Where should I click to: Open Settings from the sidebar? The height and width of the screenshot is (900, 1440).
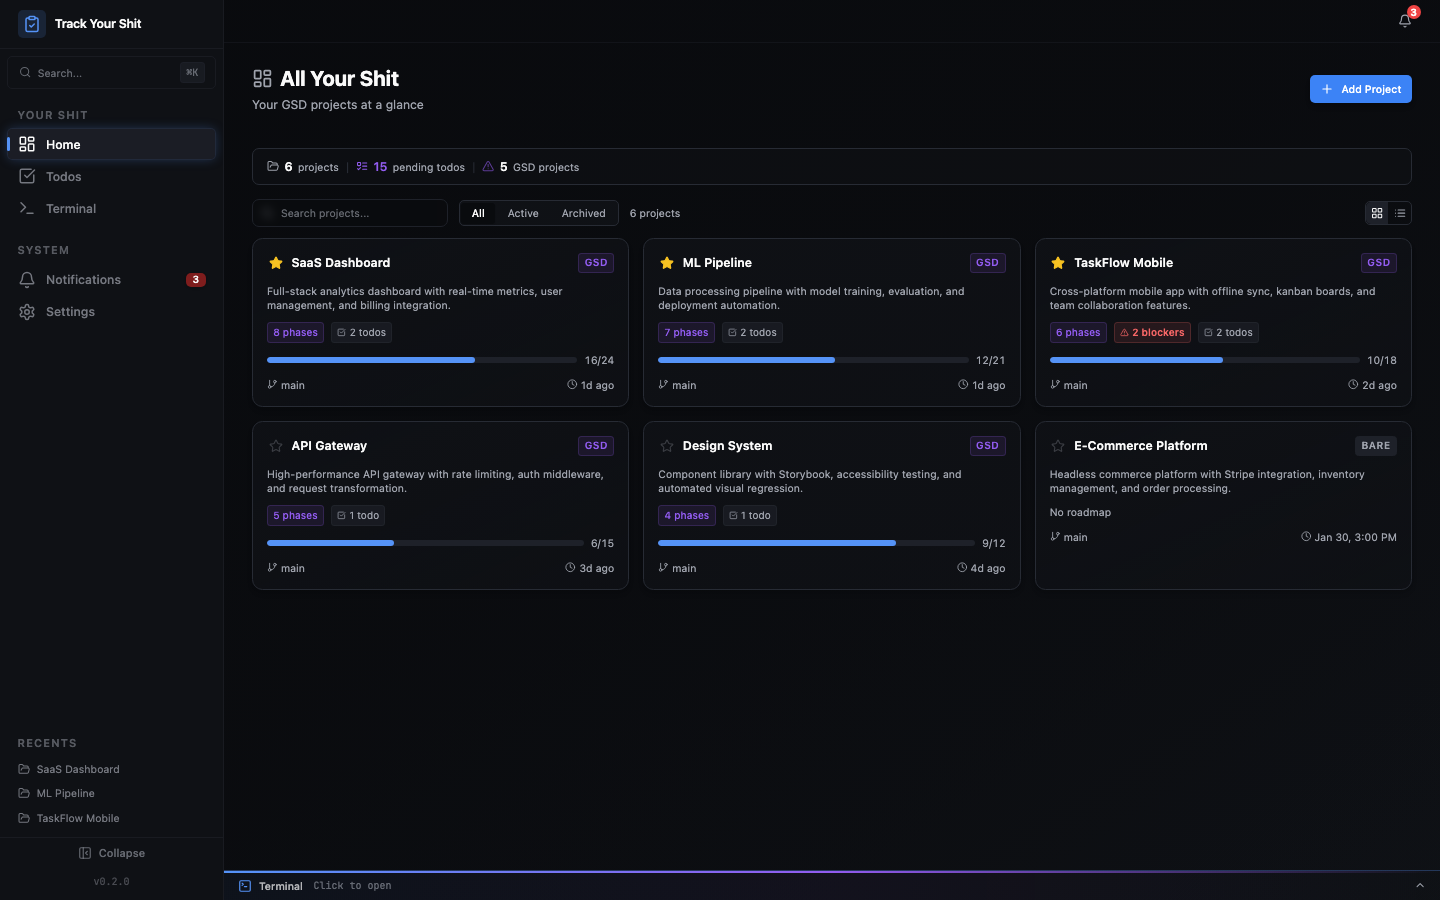(x=70, y=311)
